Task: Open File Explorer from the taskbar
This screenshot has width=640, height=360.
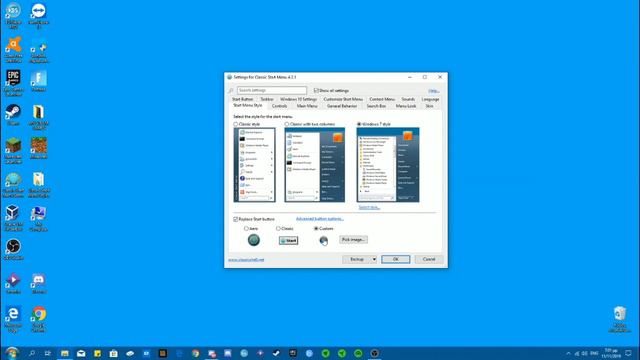Action: 64,353
